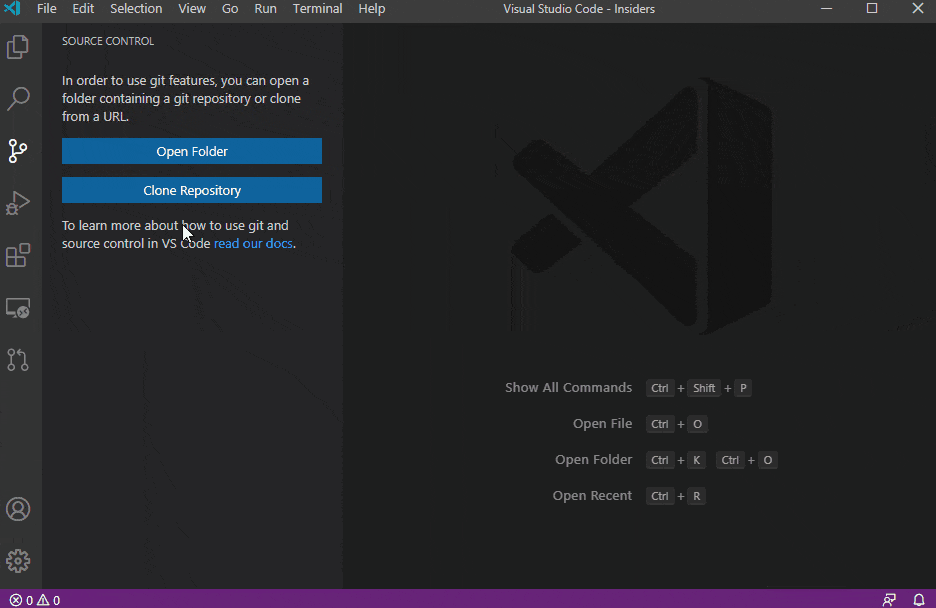Viewport: 936px width, 608px height.
Task: Open the Explorer view in the activity bar
Action: tap(18, 46)
